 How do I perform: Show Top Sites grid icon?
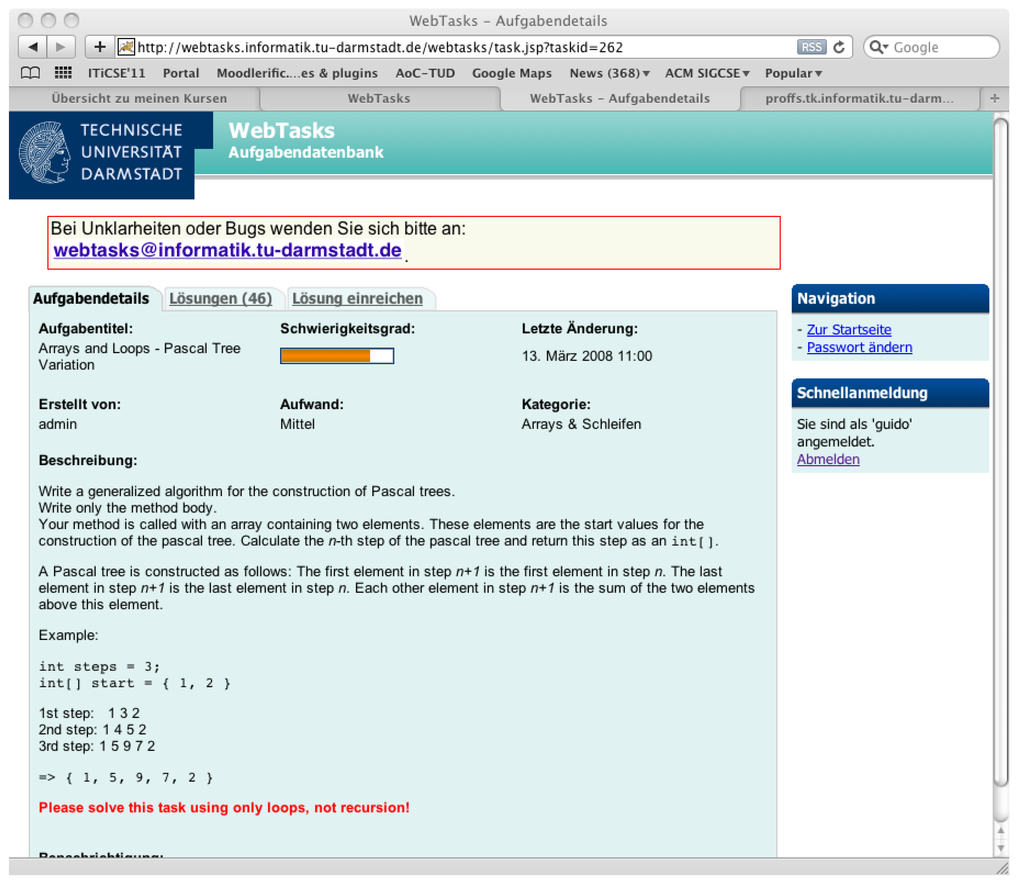click(63, 73)
